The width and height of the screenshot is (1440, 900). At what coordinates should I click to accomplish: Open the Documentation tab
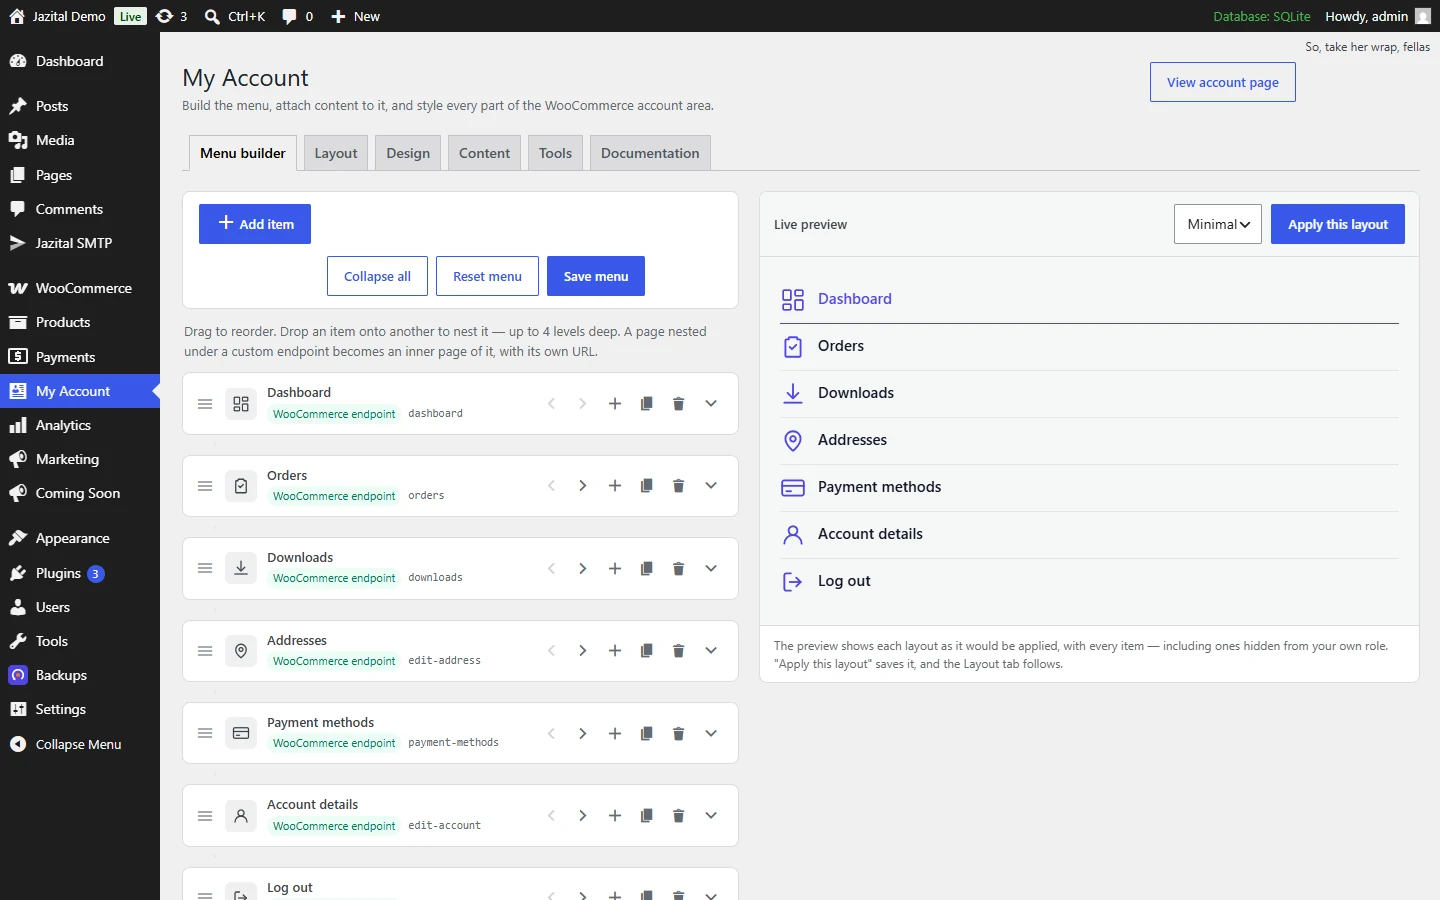(650, 153)
